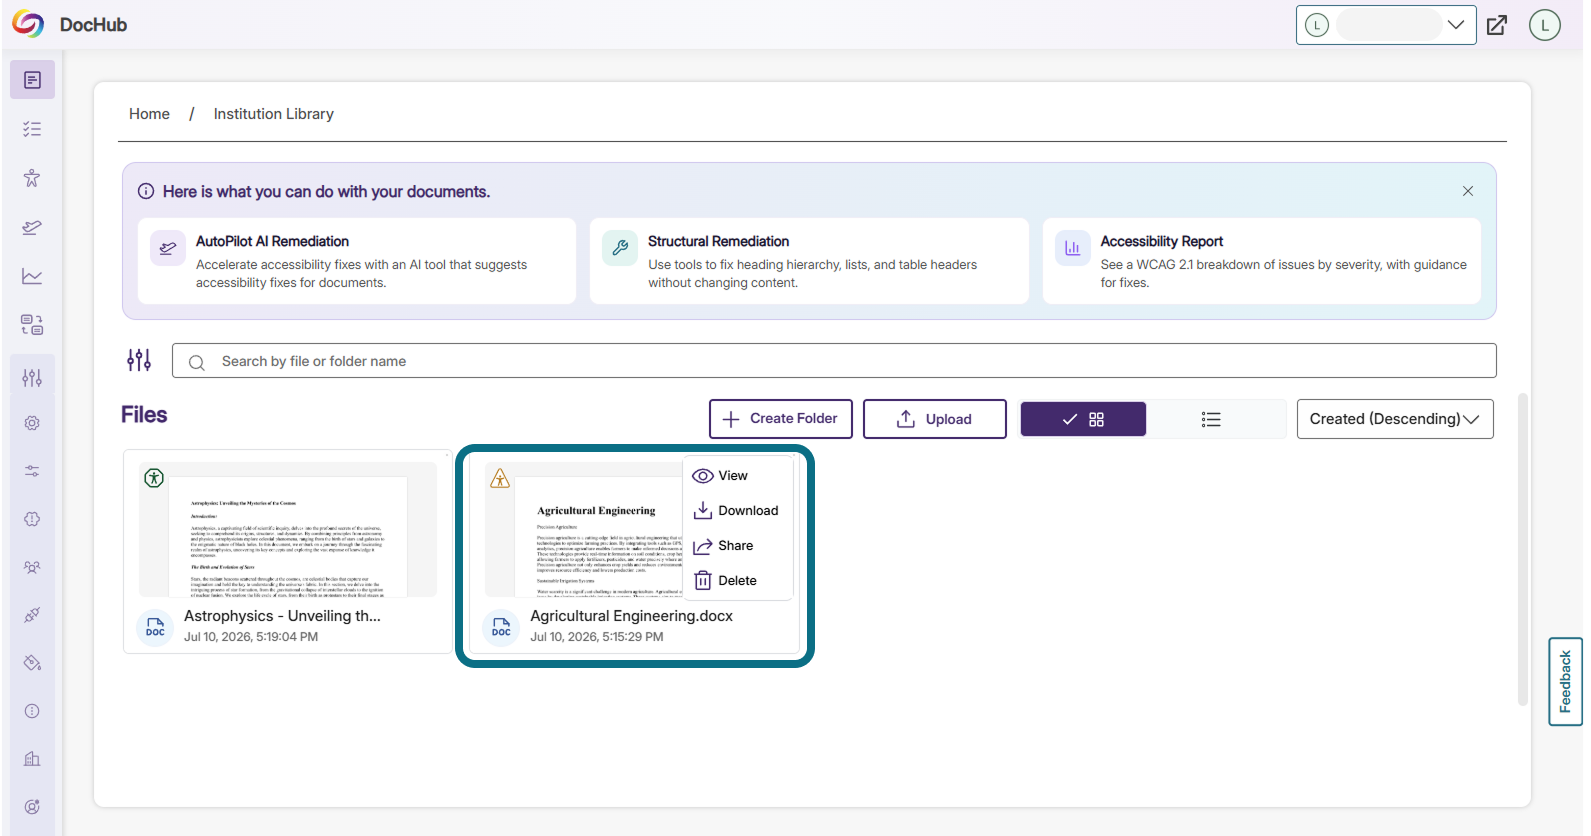The image size is (1591, 836).
Task: Switch to grid view toggle
Action: click(x=1083, y=419)
